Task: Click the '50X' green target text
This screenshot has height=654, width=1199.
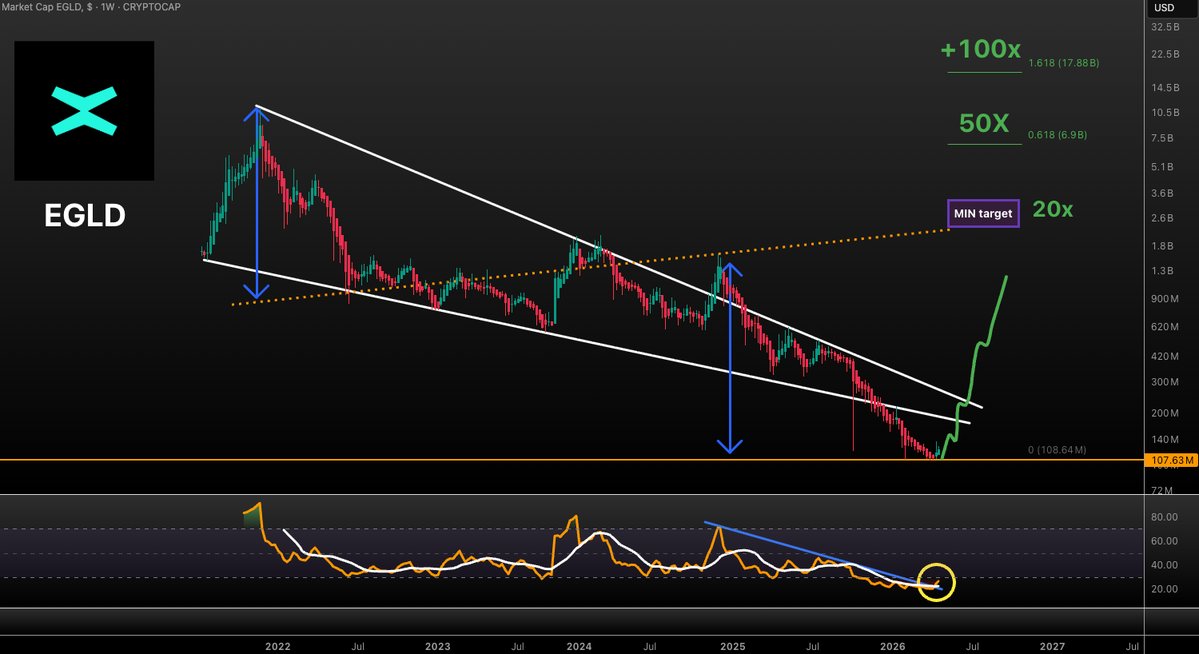Action: (983, 123)
